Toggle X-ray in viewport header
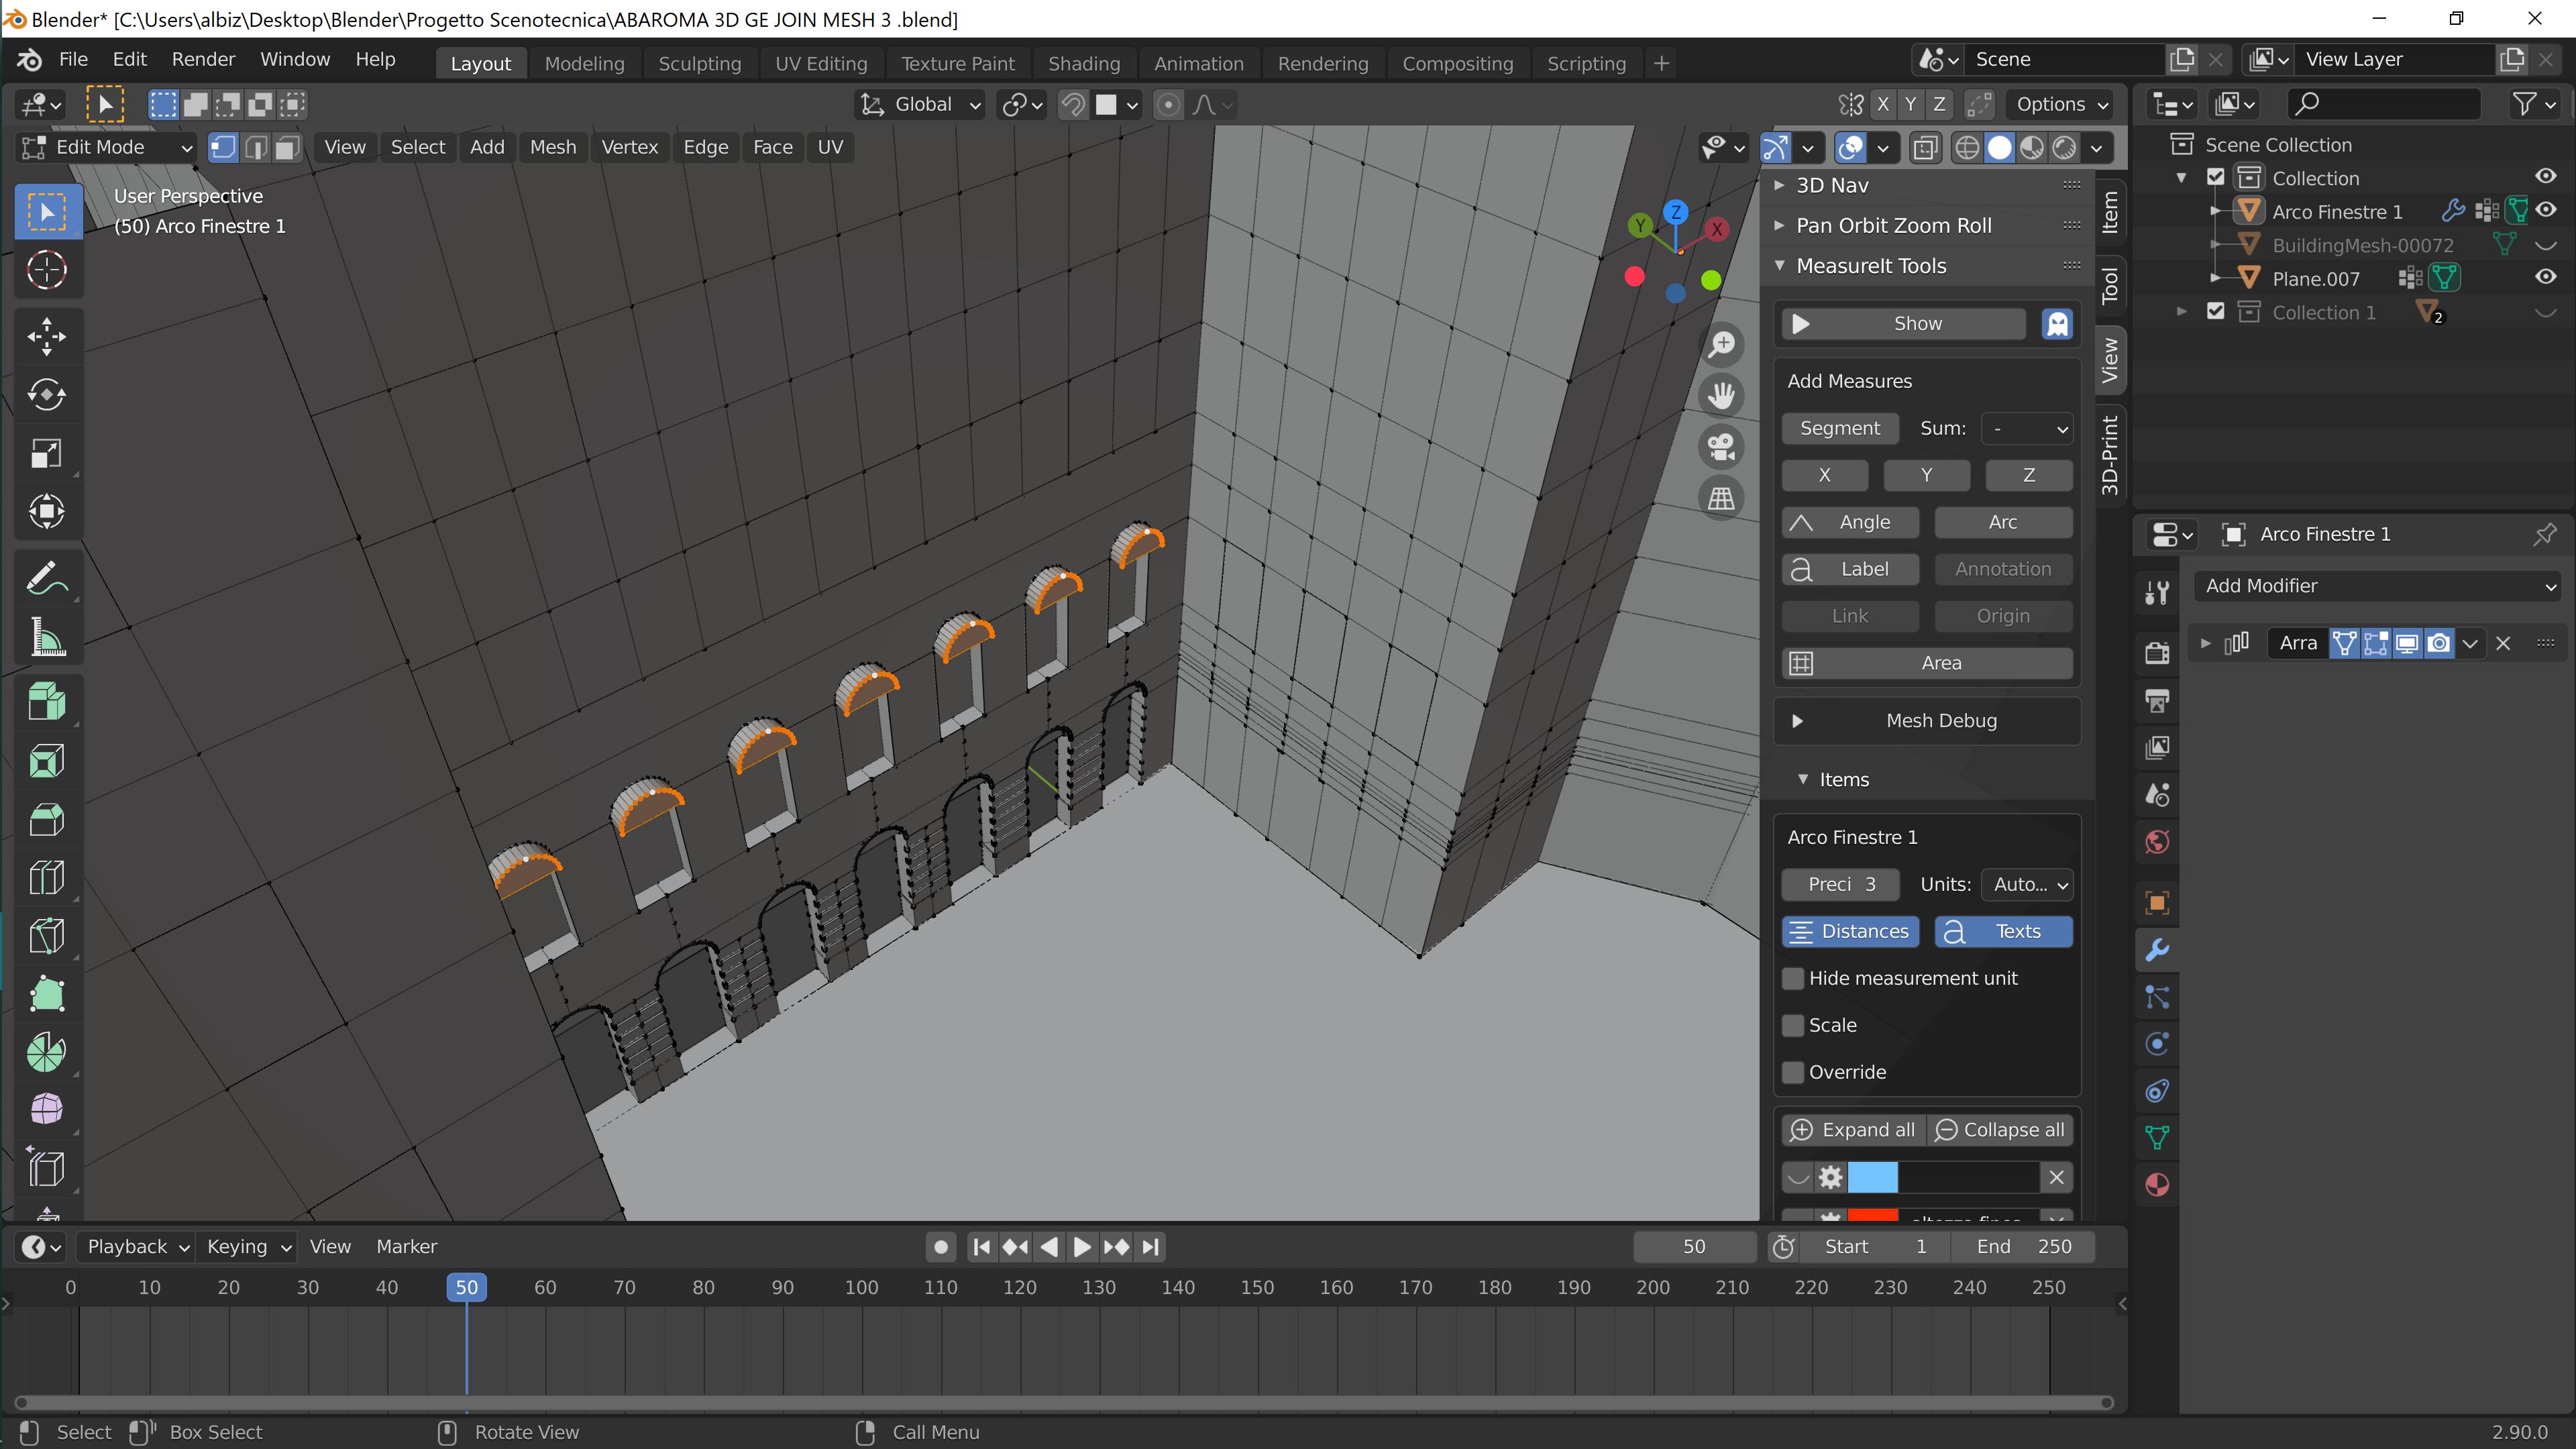The height and width of the screenshot is (1449, 2576). [x=1924, y=148]
